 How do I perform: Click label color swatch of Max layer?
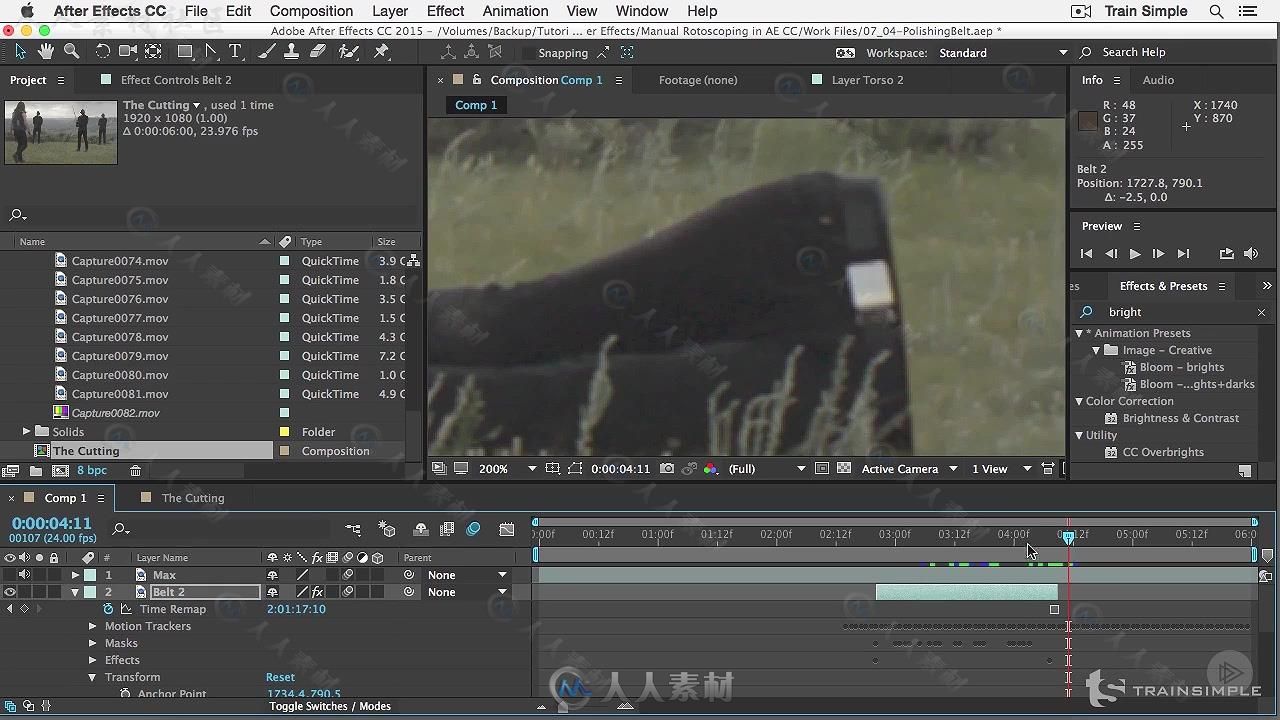90,575
